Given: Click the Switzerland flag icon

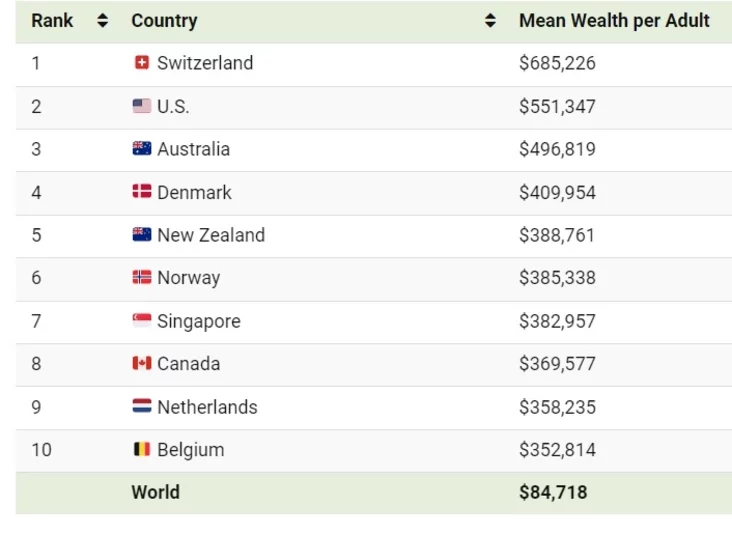Looking at the screenshot, I should [x=141, y=63].
